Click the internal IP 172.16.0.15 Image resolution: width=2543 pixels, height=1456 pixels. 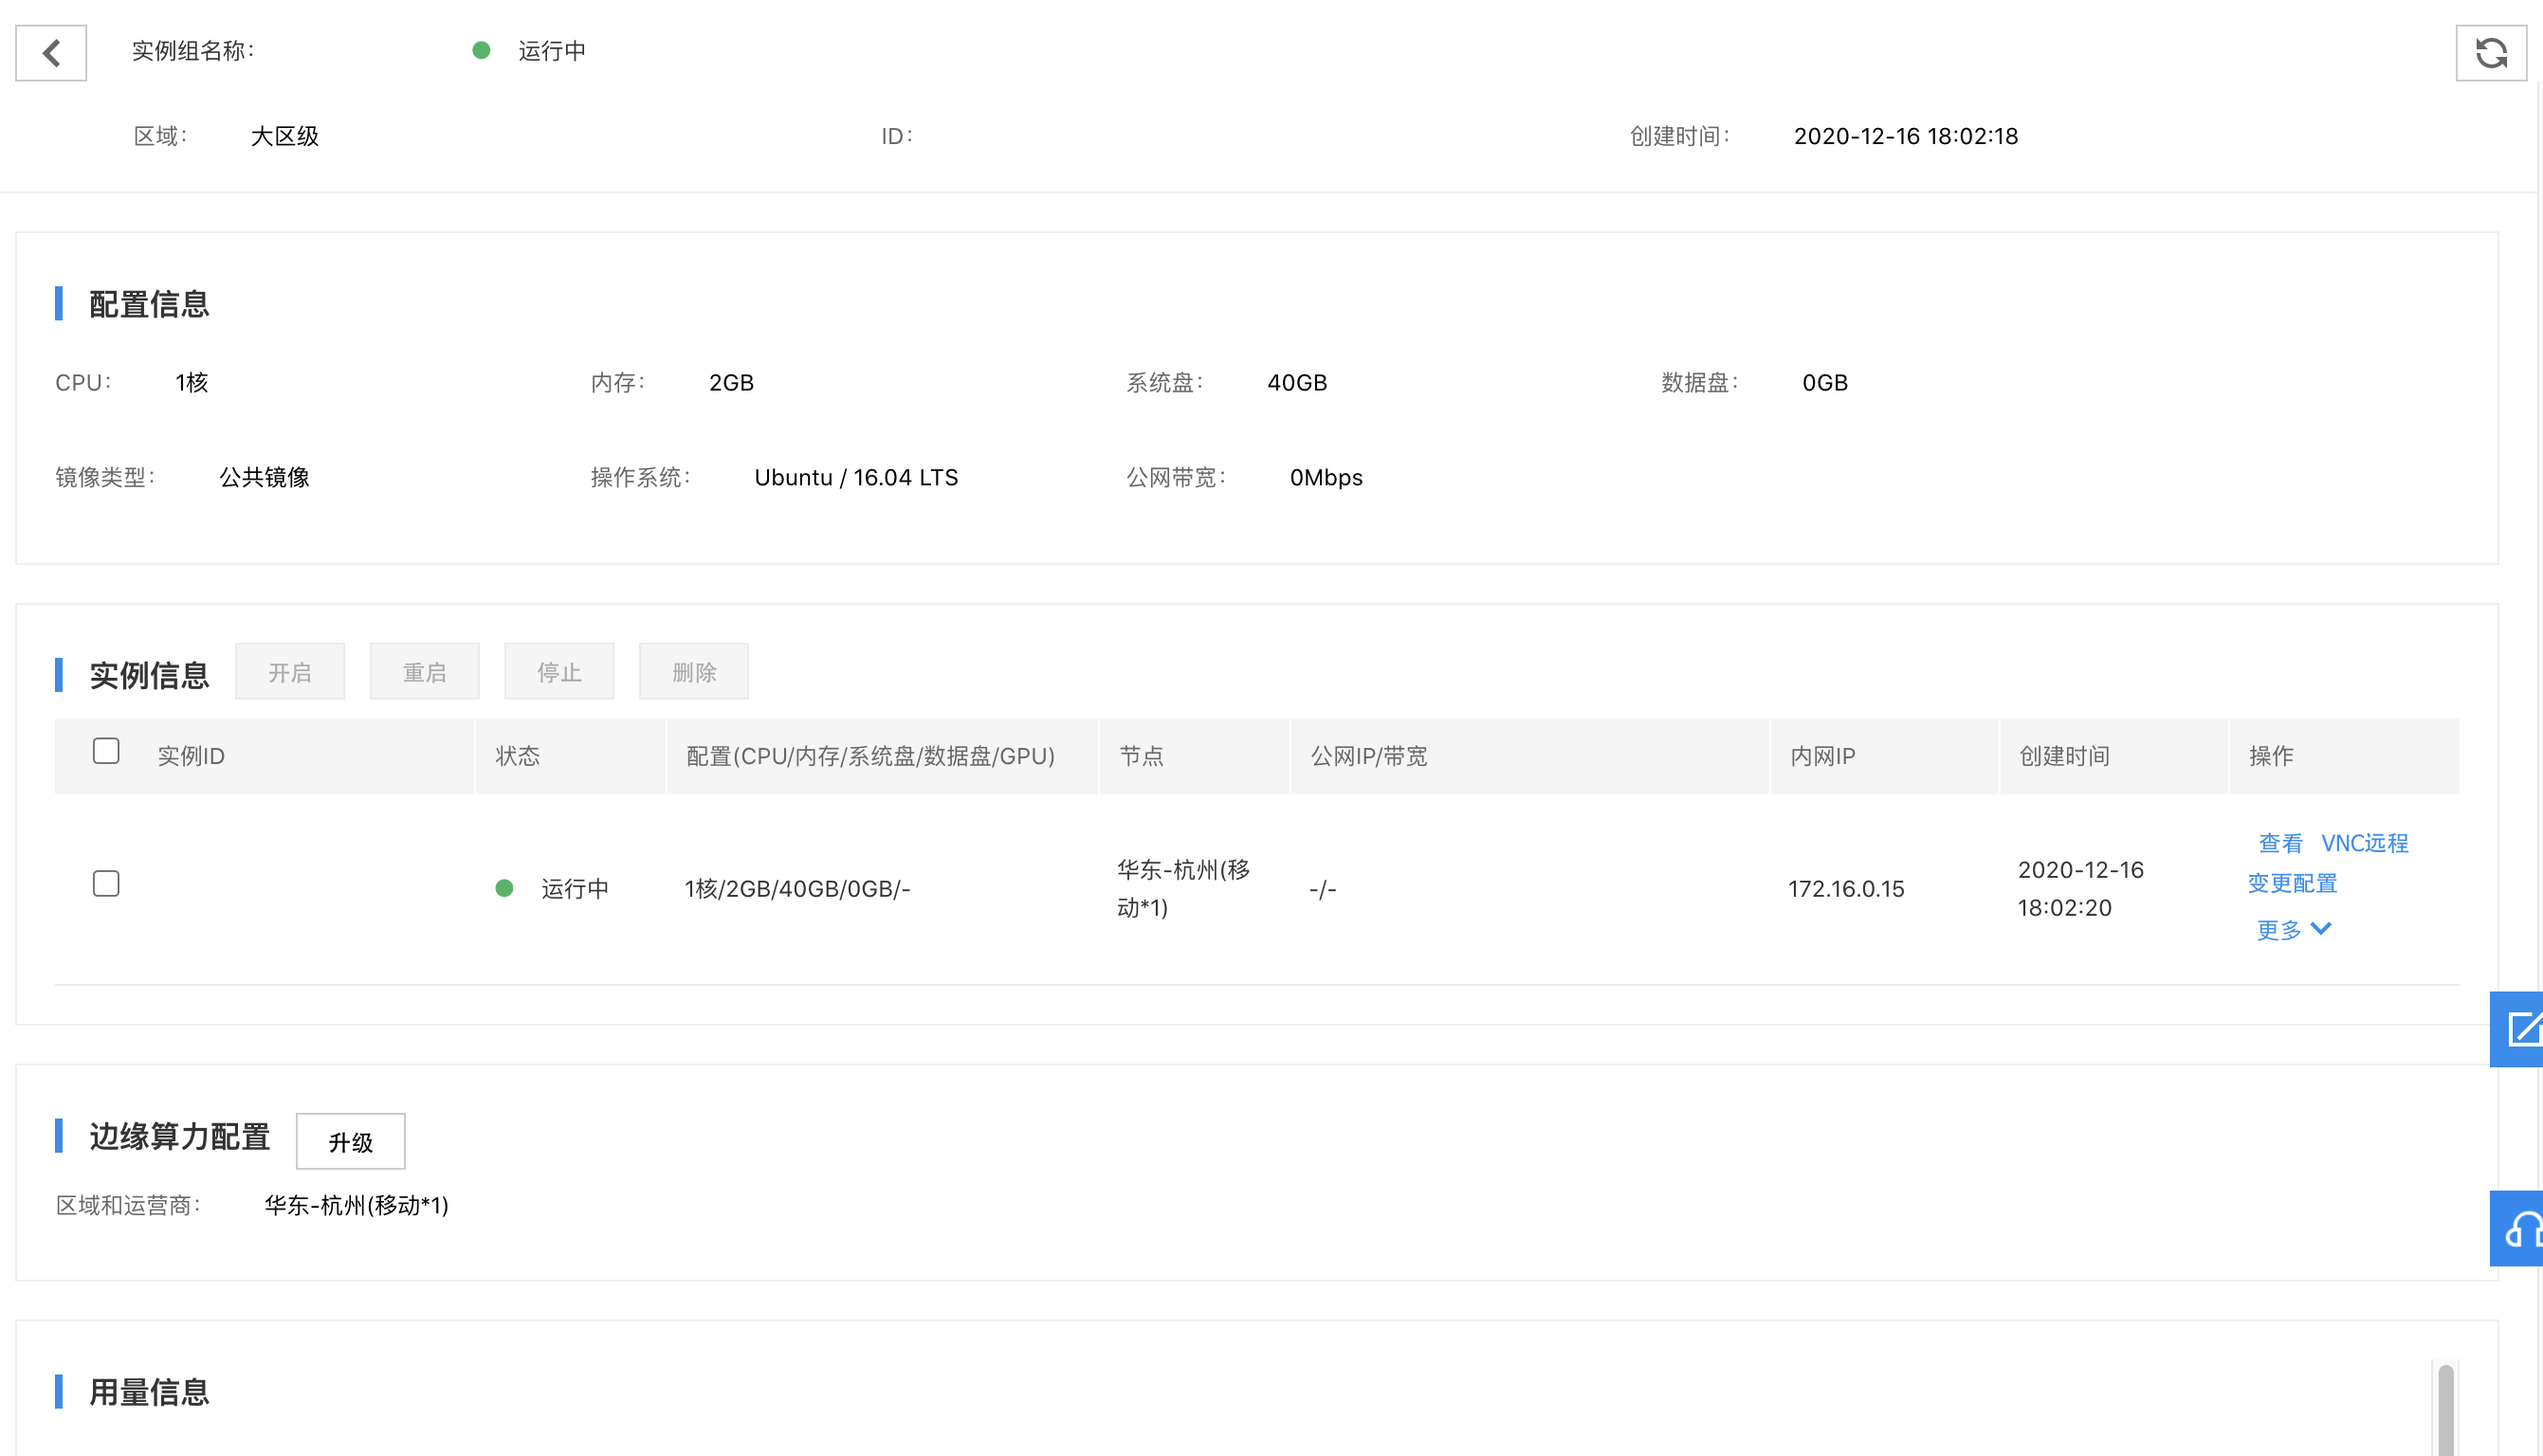click(x=1846, y=889)
